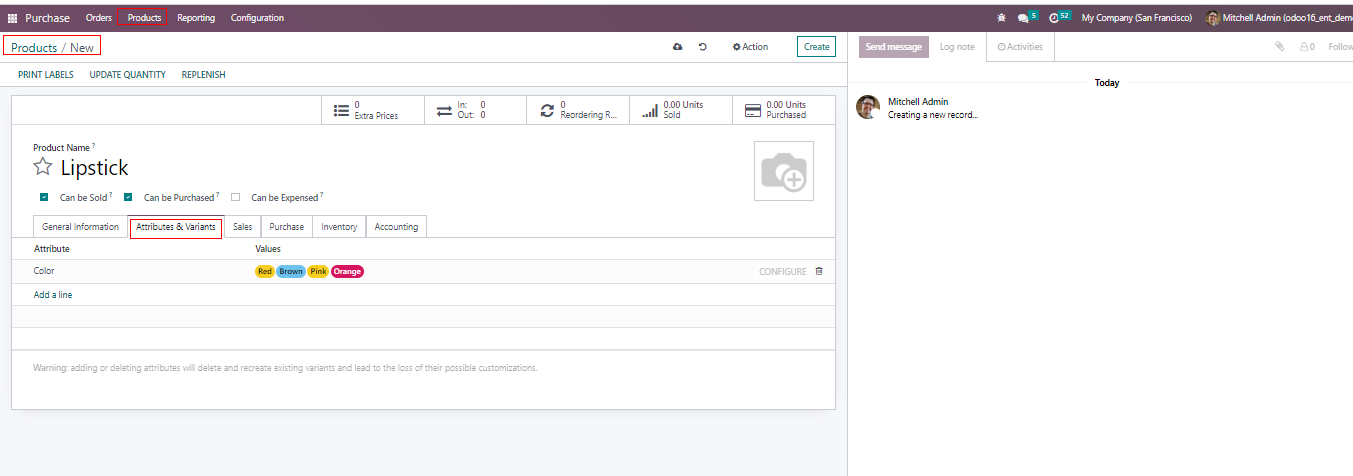This screenshot has height=476, width=1353.
Task: Mark Lipstick as favorite with star
Action: pos(43,167)
